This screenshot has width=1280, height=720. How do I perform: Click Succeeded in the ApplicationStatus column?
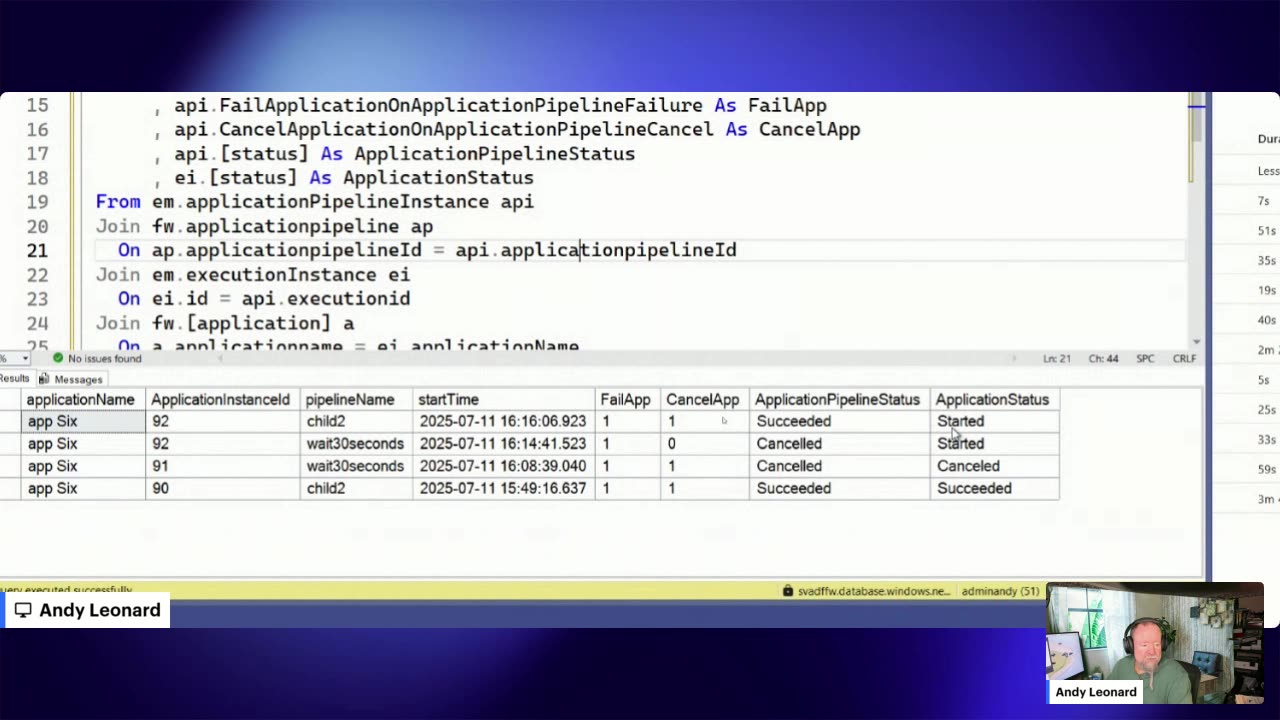[994, 488]
